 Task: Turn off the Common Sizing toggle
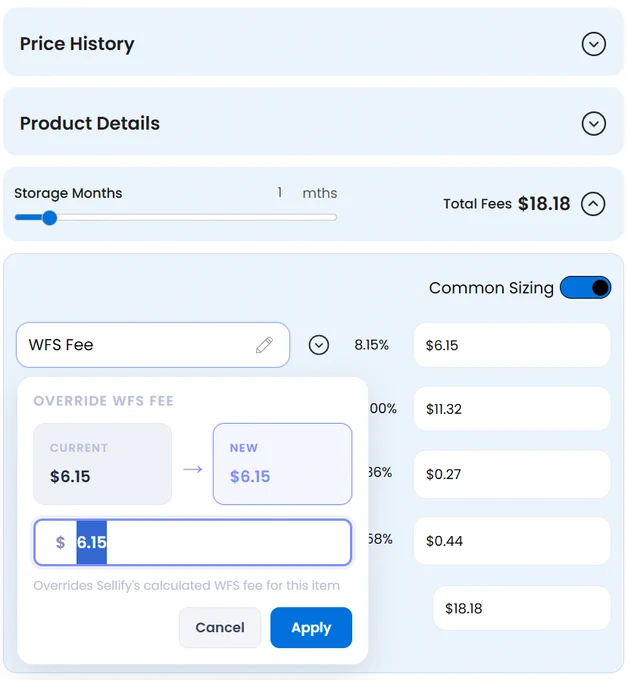pyautogui.click(x=585, y=288)
